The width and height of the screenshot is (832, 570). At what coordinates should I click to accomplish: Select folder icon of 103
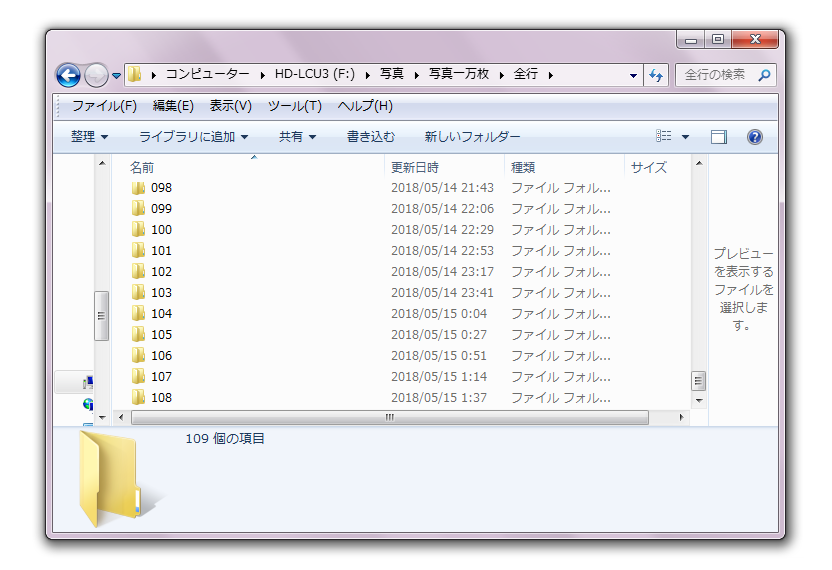pyautogui.click(x=138, y=292)
